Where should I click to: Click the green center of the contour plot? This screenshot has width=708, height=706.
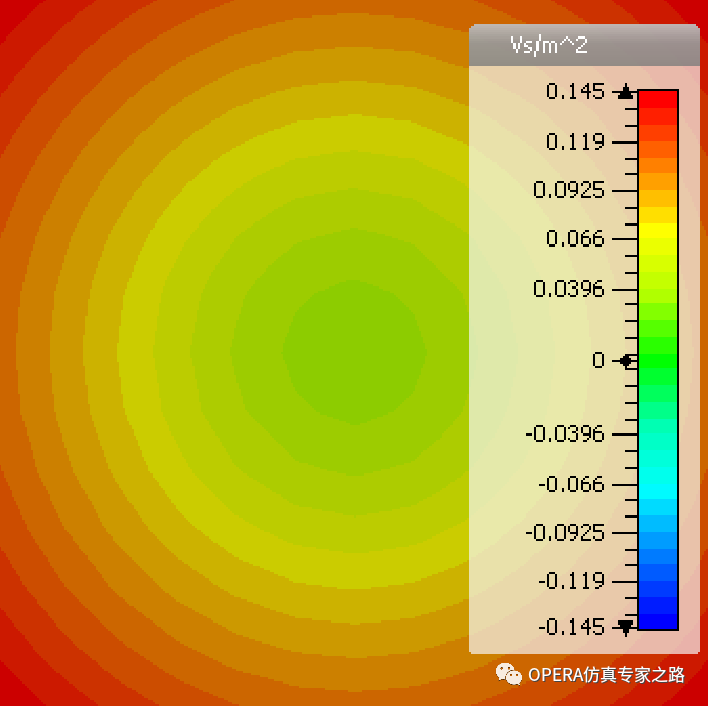pos(354,352)
